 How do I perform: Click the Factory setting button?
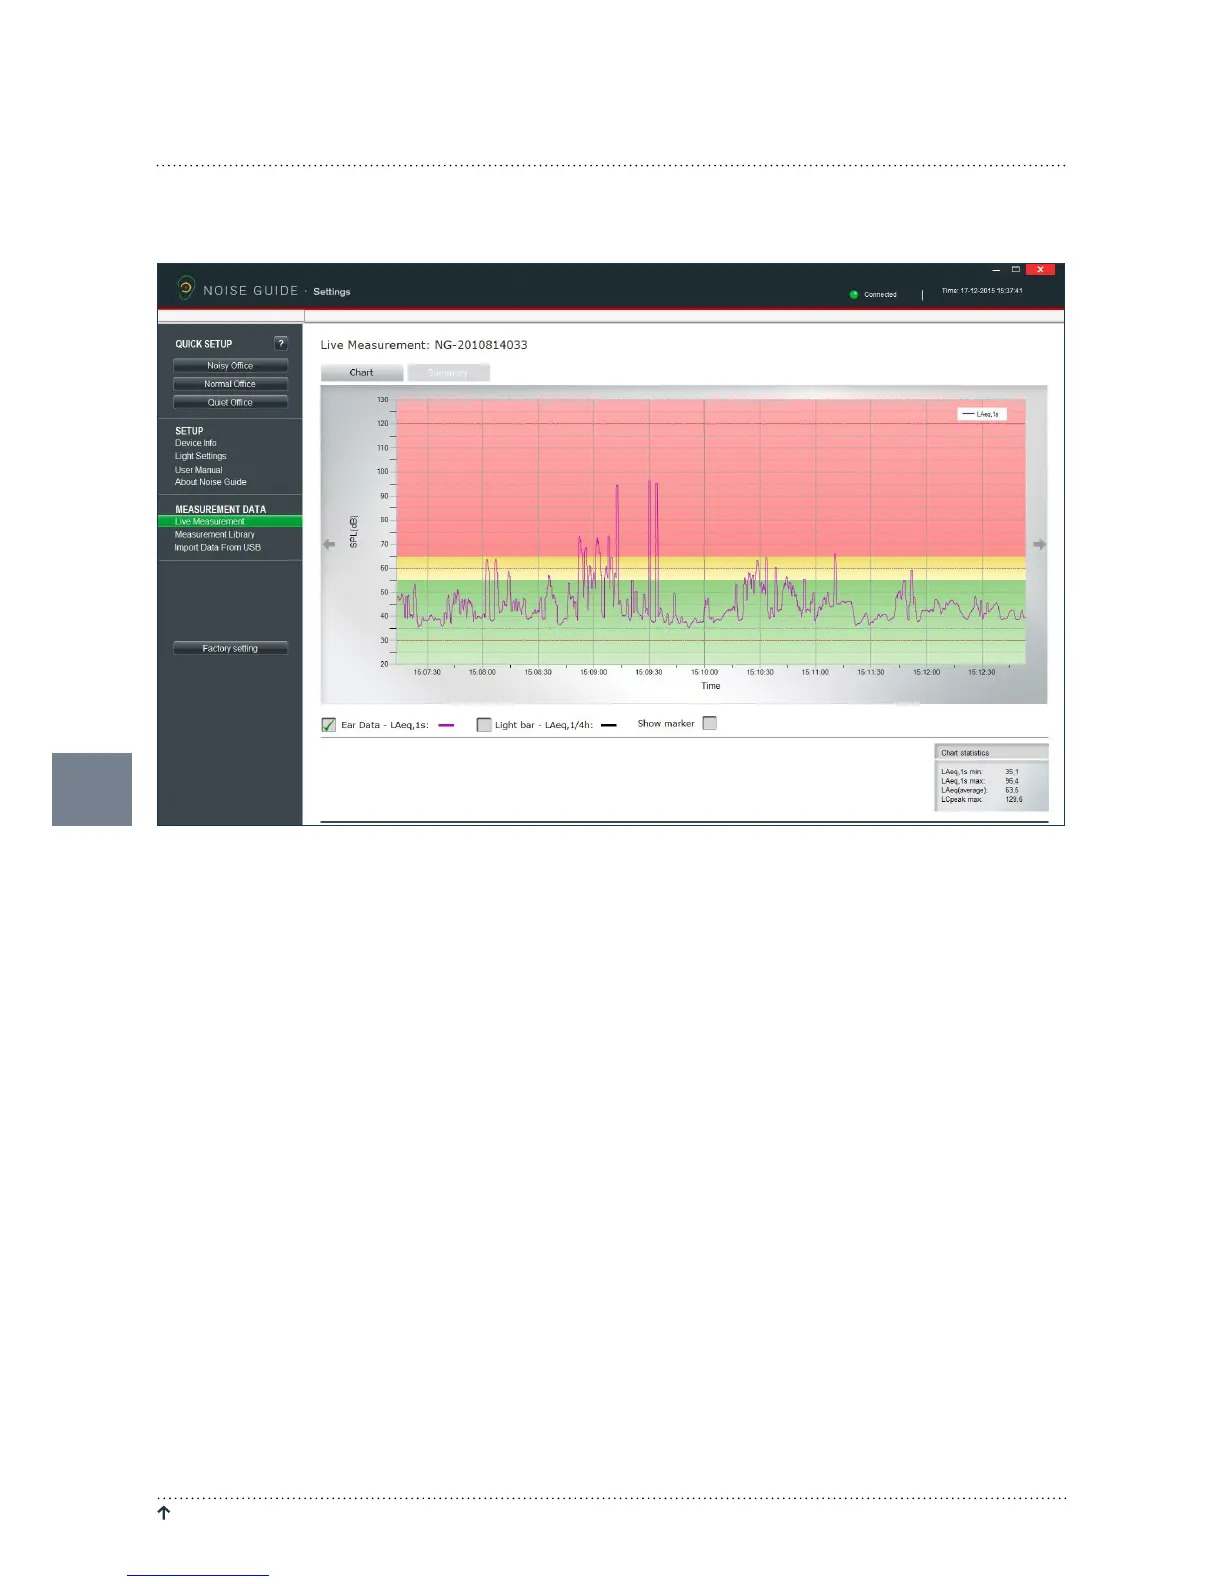(x=230, y=648)
